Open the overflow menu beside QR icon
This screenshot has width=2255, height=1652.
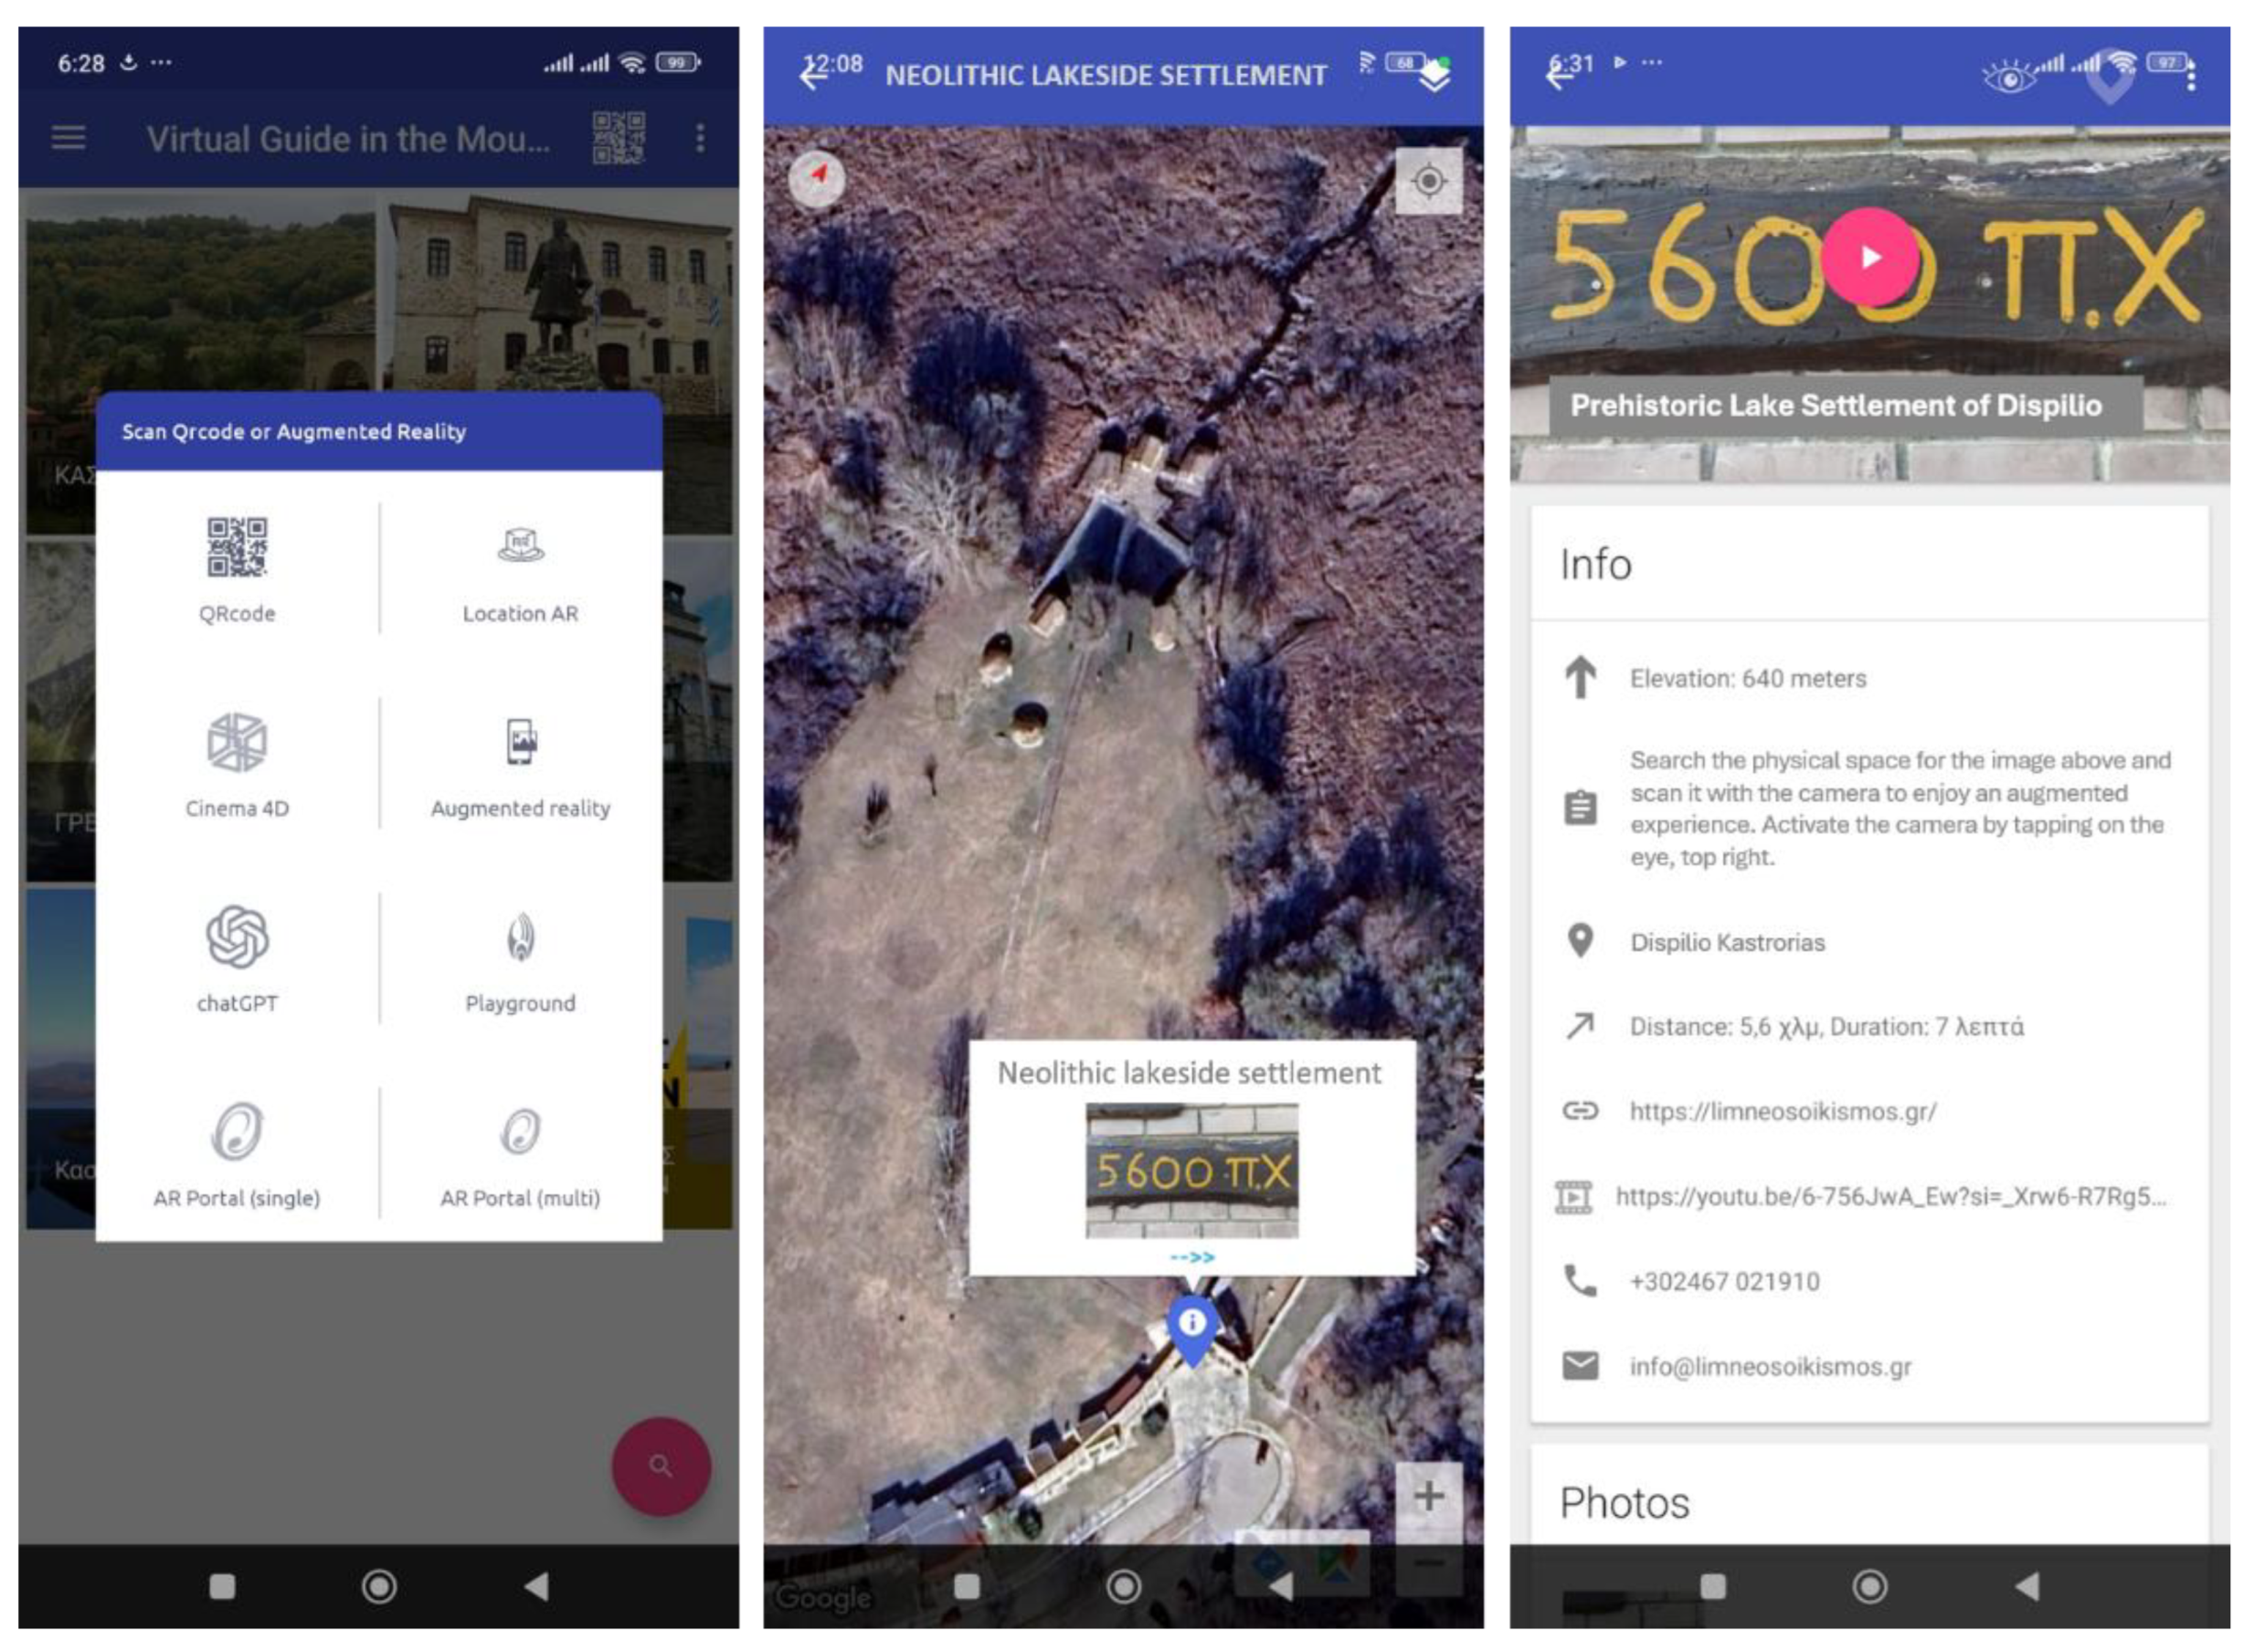(x=700, y=138)
